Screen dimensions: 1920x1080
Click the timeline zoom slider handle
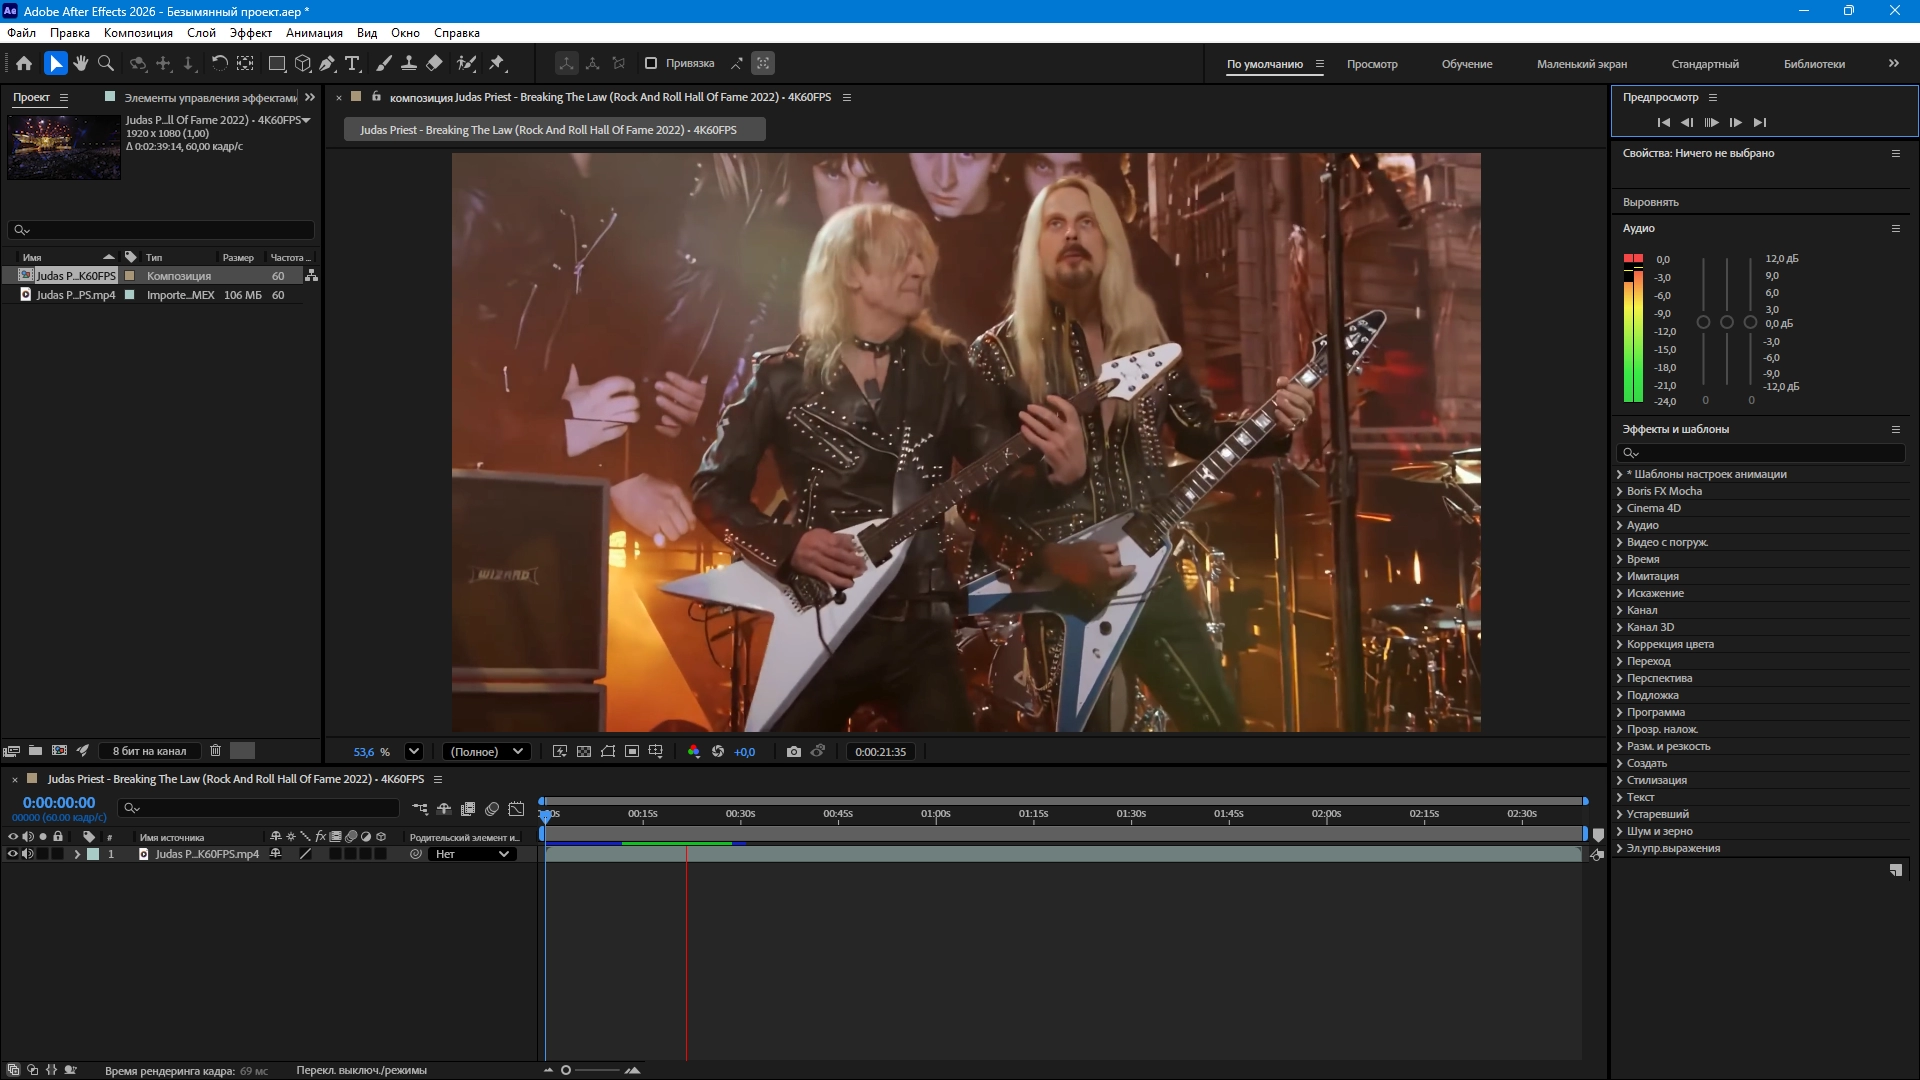pyautogui.click(x=566, y=1070)
